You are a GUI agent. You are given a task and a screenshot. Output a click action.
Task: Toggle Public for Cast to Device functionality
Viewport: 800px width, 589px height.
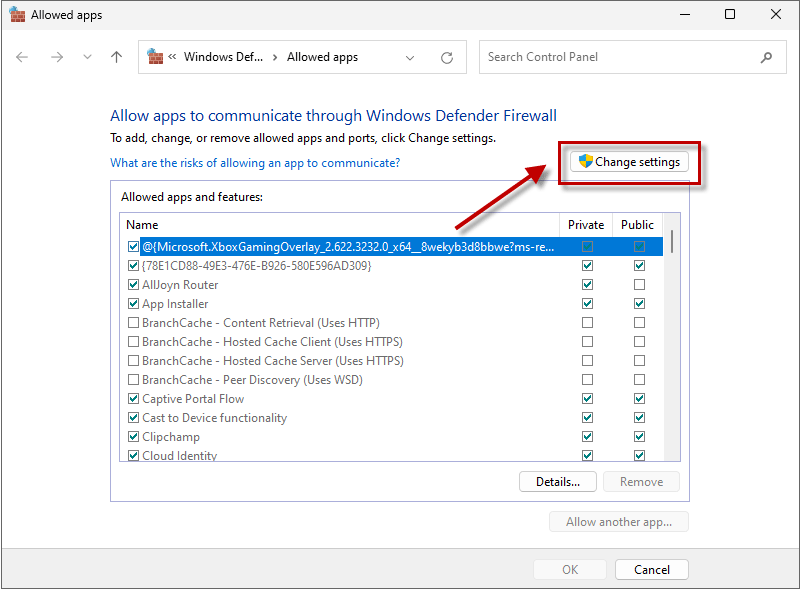(639, 418)
